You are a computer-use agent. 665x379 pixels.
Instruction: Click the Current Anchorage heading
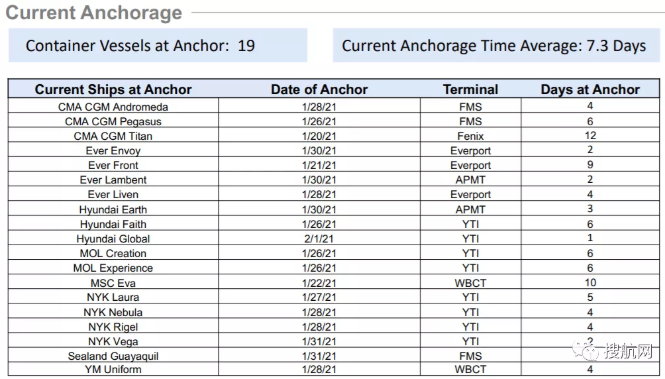pyautogui.click(x=94, y=13)
